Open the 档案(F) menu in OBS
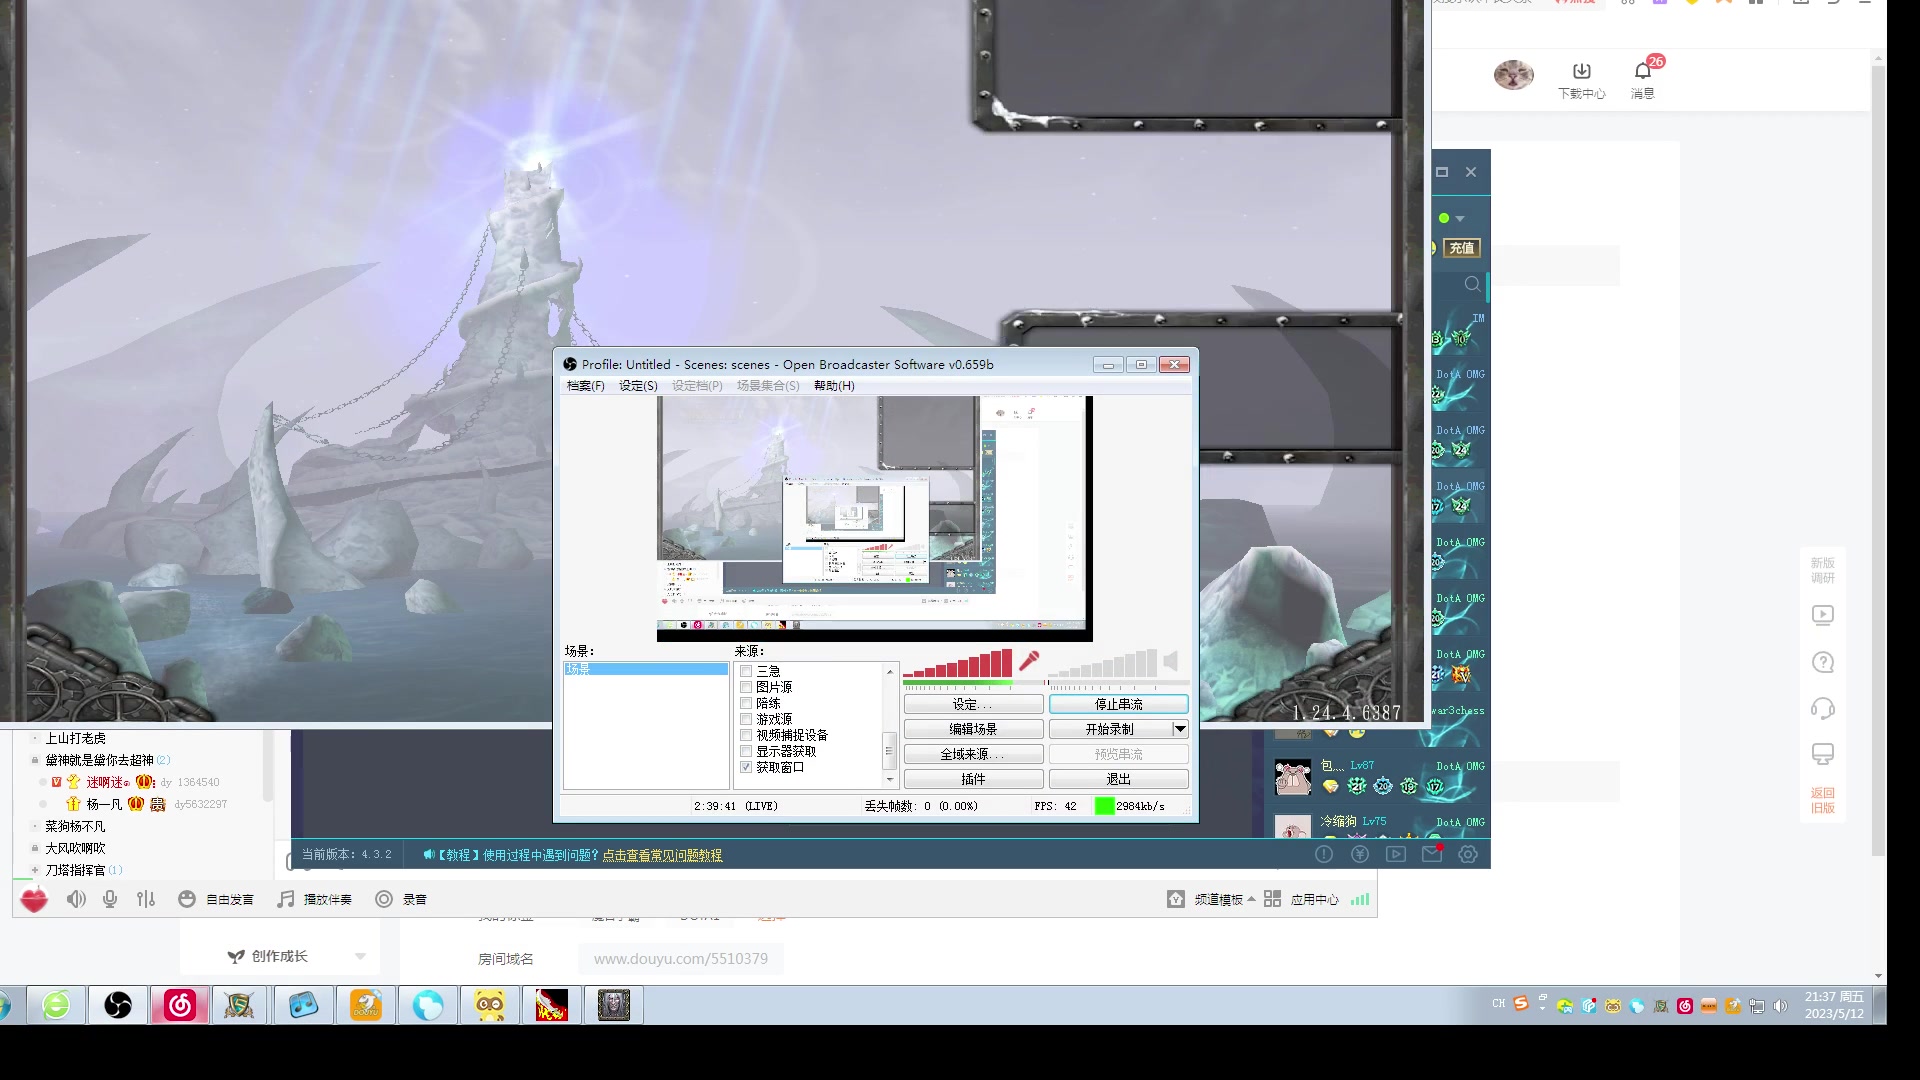 pyautogui.click(x=585, y=386)
